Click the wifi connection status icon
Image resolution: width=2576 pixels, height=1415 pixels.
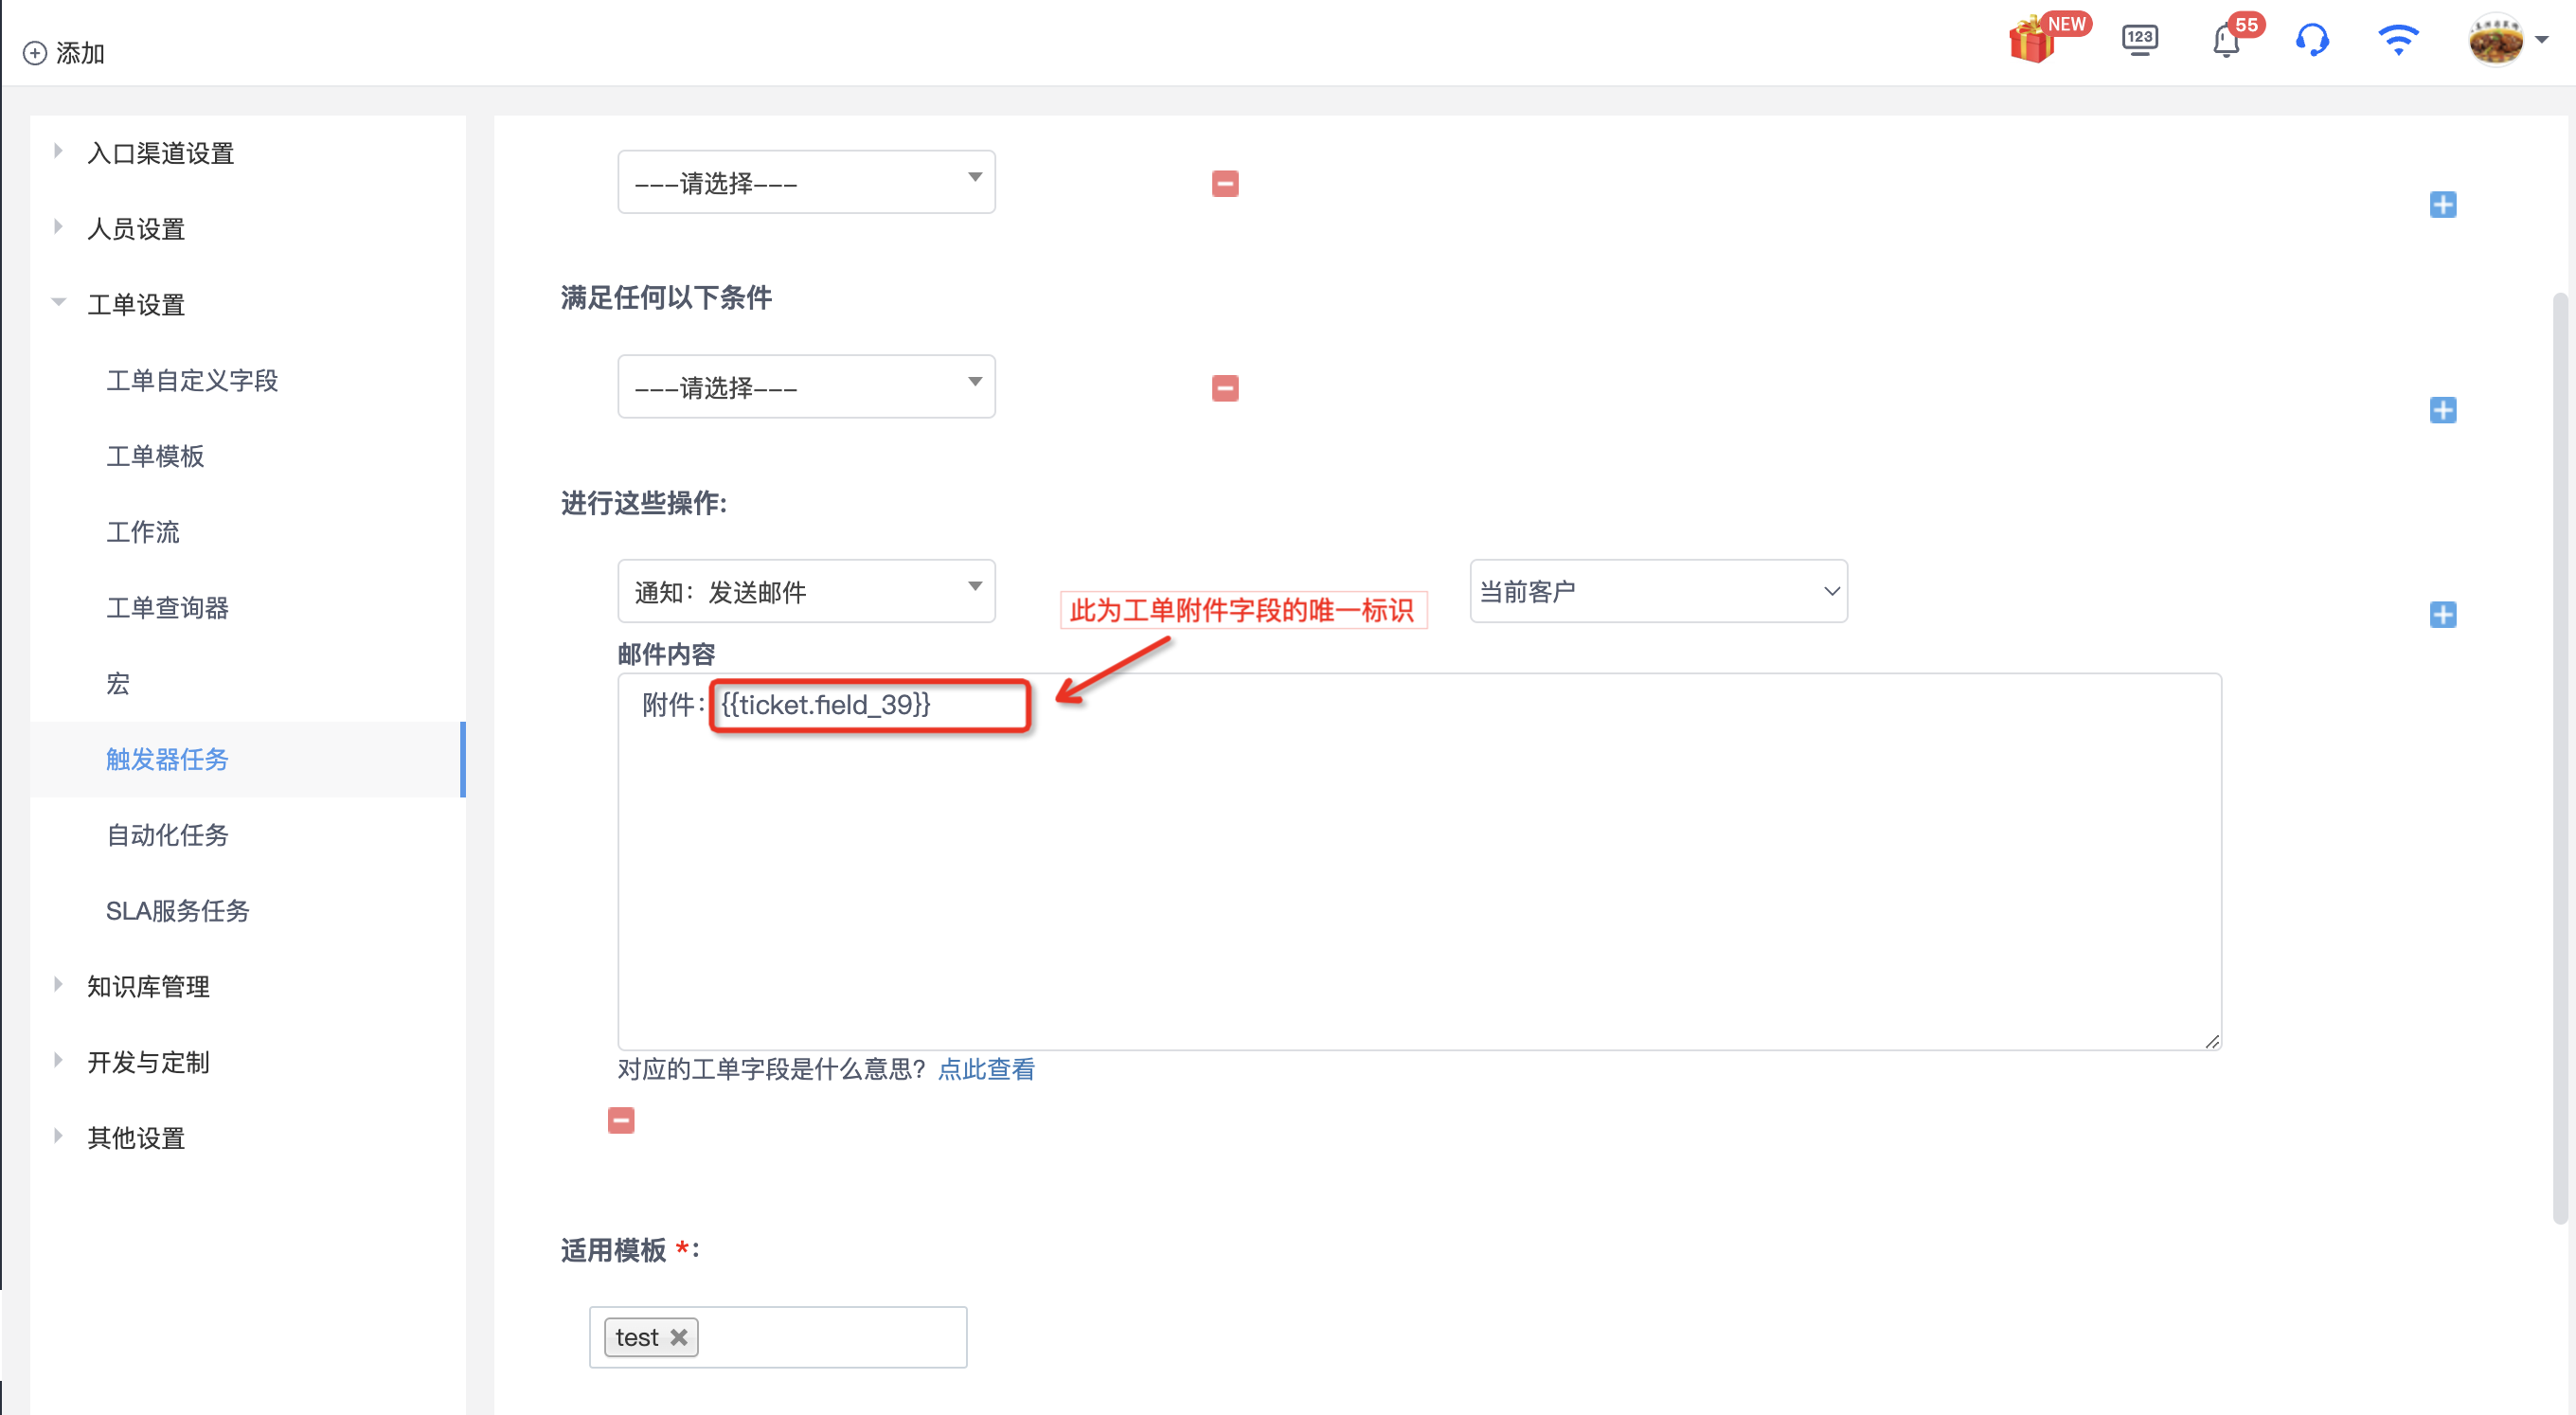[2398, 40]
